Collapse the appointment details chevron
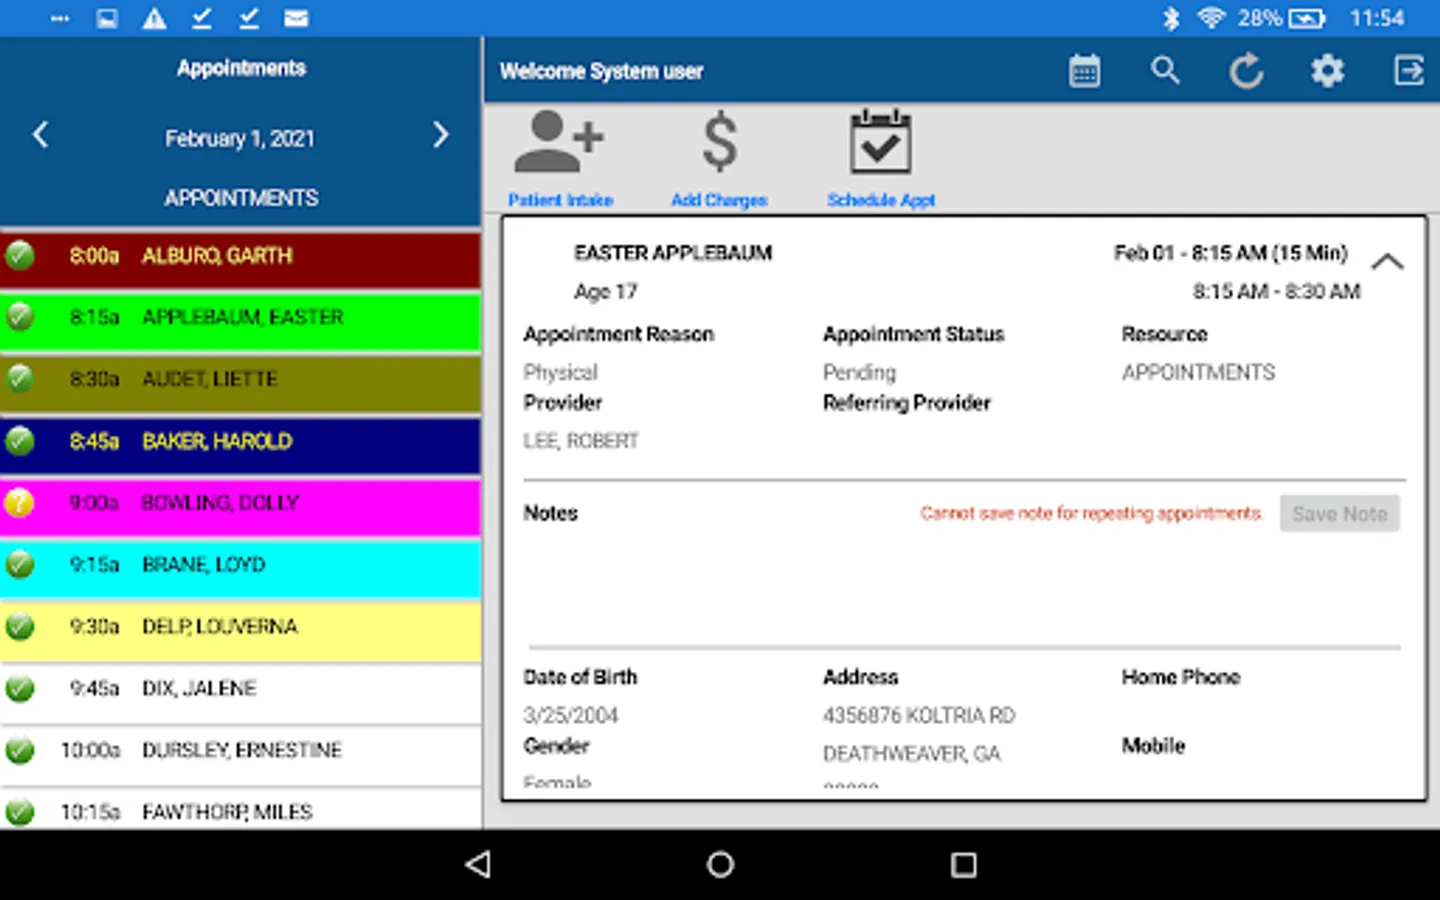This screenshot has height=900, width=1440. [1387, 262]
